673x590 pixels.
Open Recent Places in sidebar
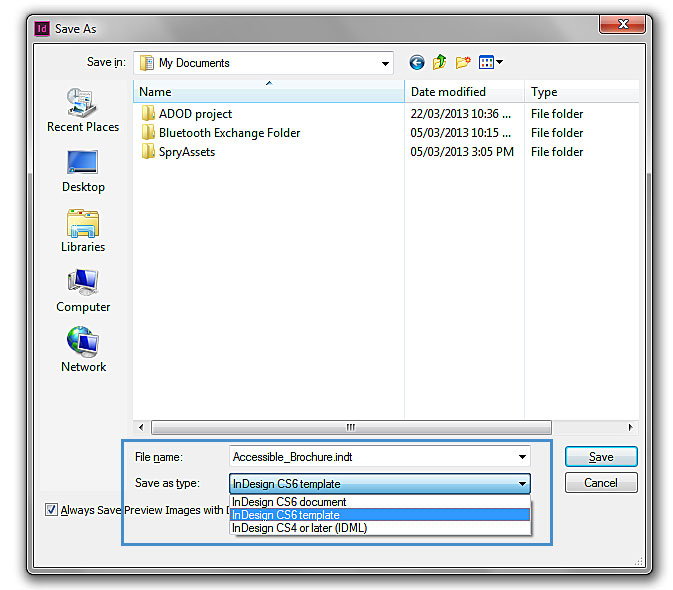[83, 110]
